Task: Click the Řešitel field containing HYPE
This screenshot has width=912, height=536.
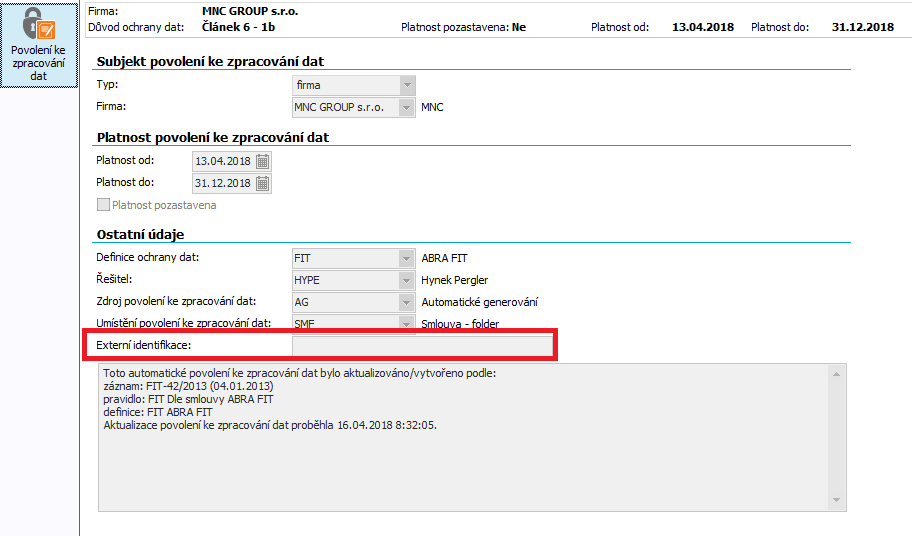Action: (344, 280)
